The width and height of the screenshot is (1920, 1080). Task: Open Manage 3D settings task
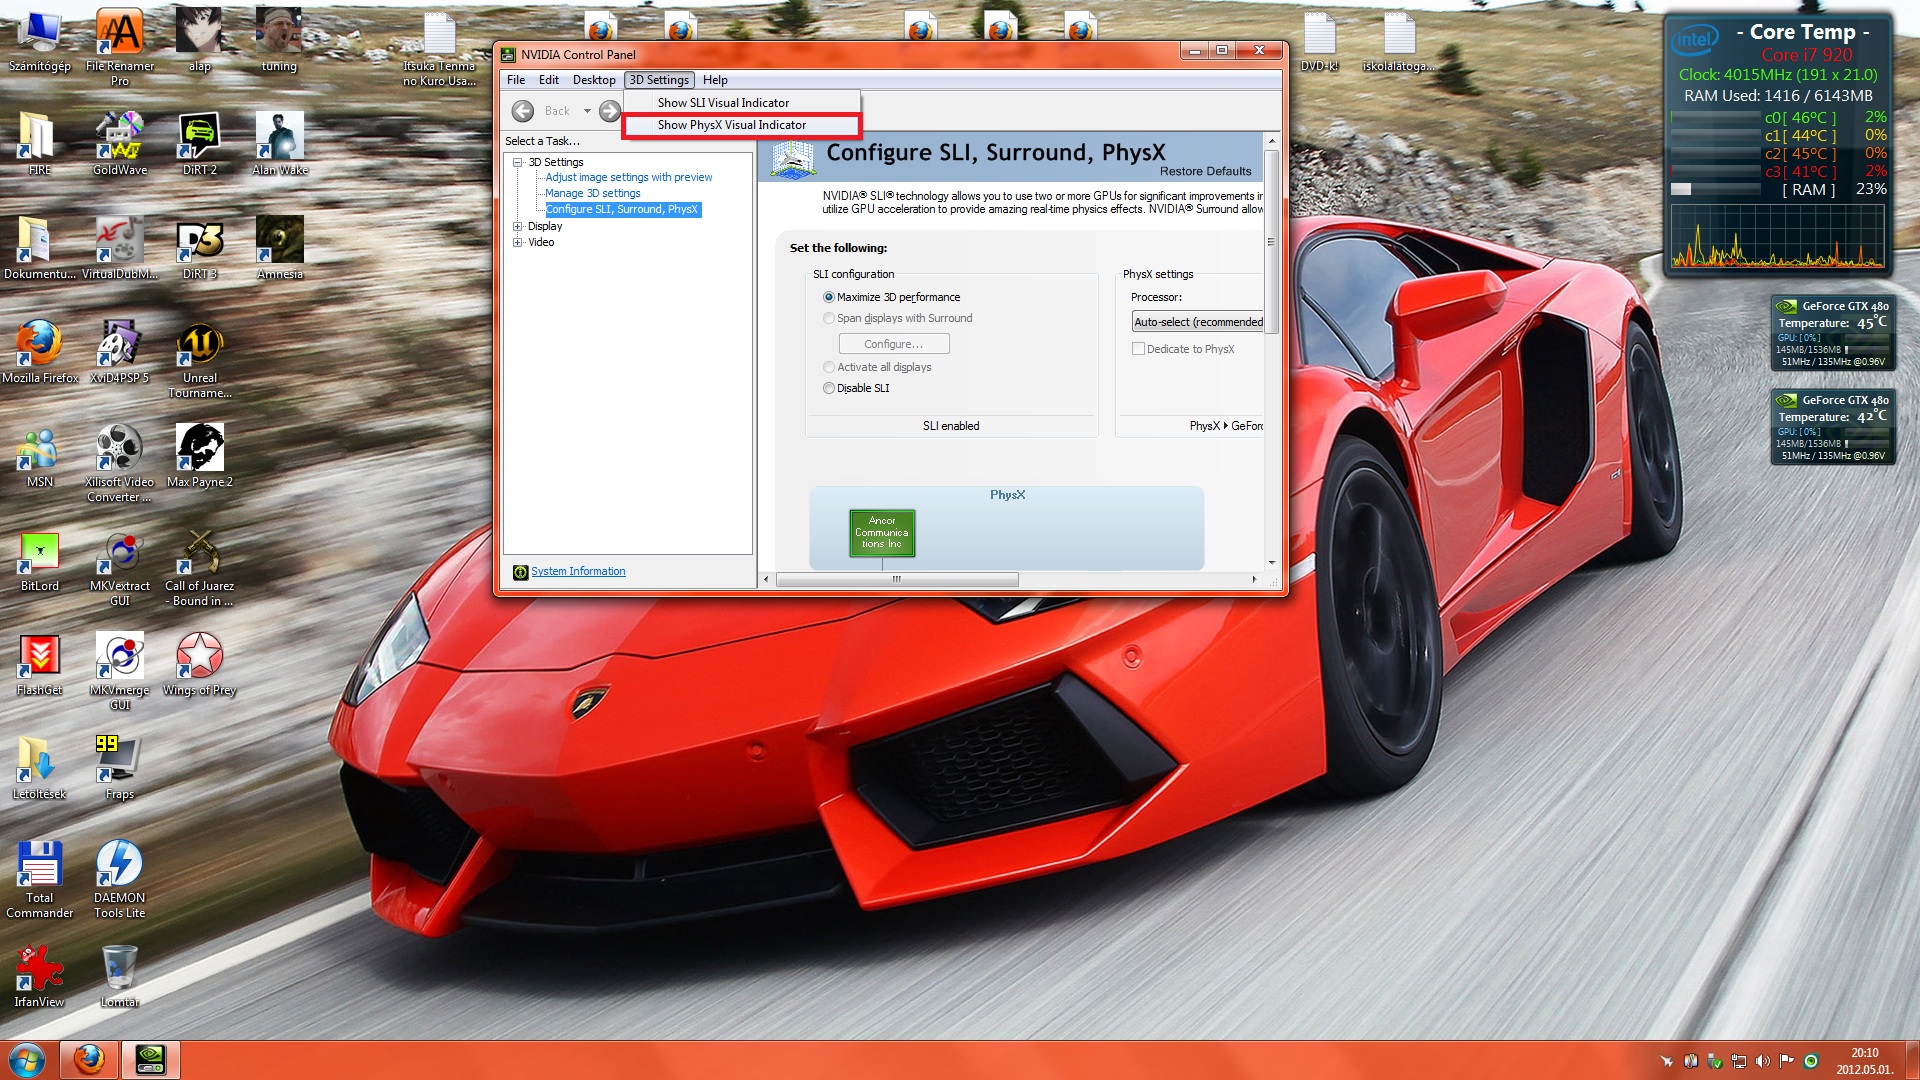pyautogui.click(x=592, y=193)
